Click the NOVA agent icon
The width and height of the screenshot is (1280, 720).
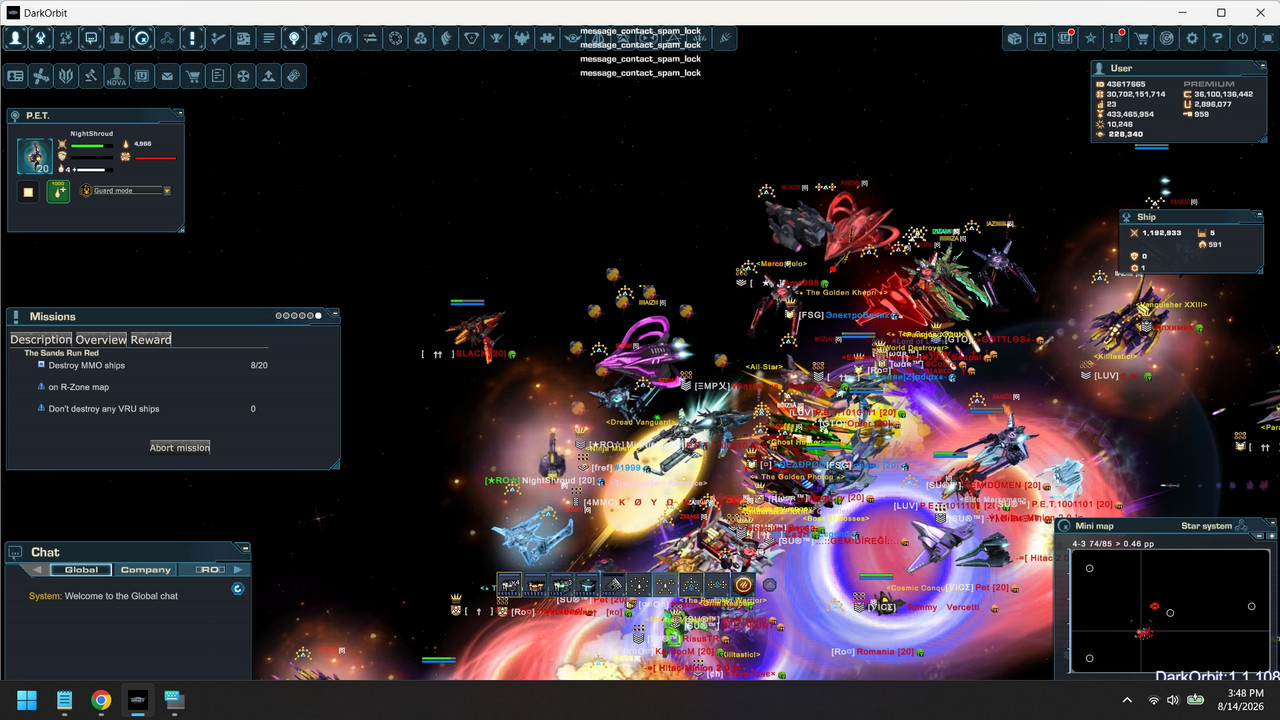[x=117, y=76]
